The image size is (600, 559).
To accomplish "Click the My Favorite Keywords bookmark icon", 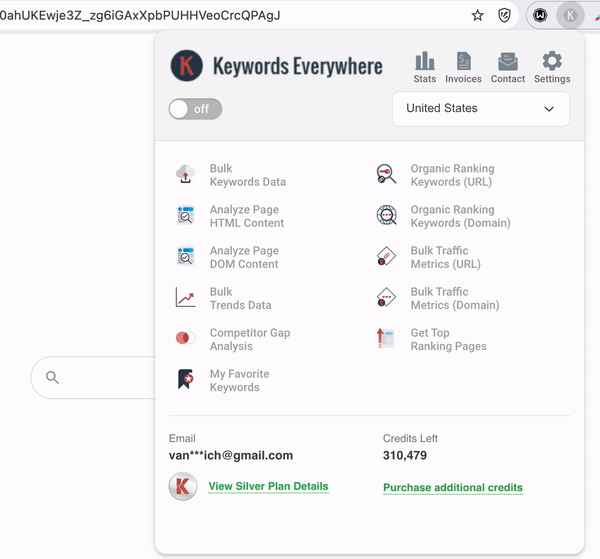I will (186, 379).
